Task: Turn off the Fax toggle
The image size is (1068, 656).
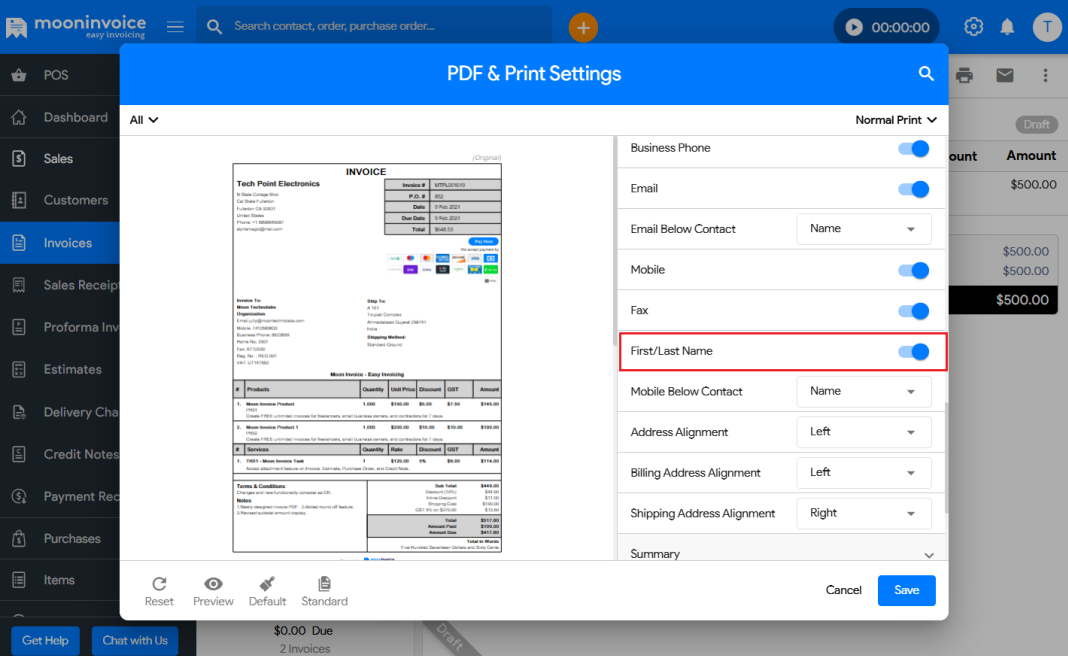Action: pos(913,311)
